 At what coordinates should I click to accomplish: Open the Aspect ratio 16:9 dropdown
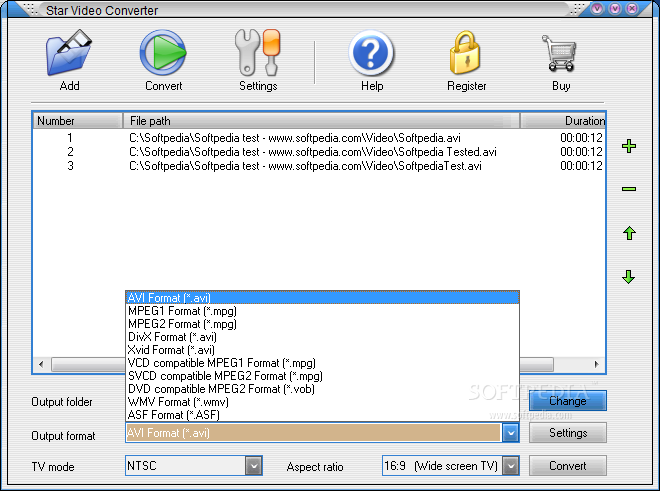511,466
